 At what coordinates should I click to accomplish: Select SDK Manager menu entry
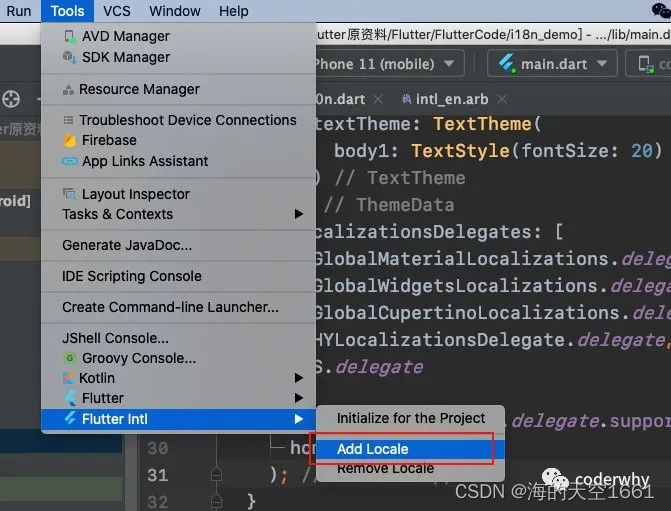[x=178, y=57]
